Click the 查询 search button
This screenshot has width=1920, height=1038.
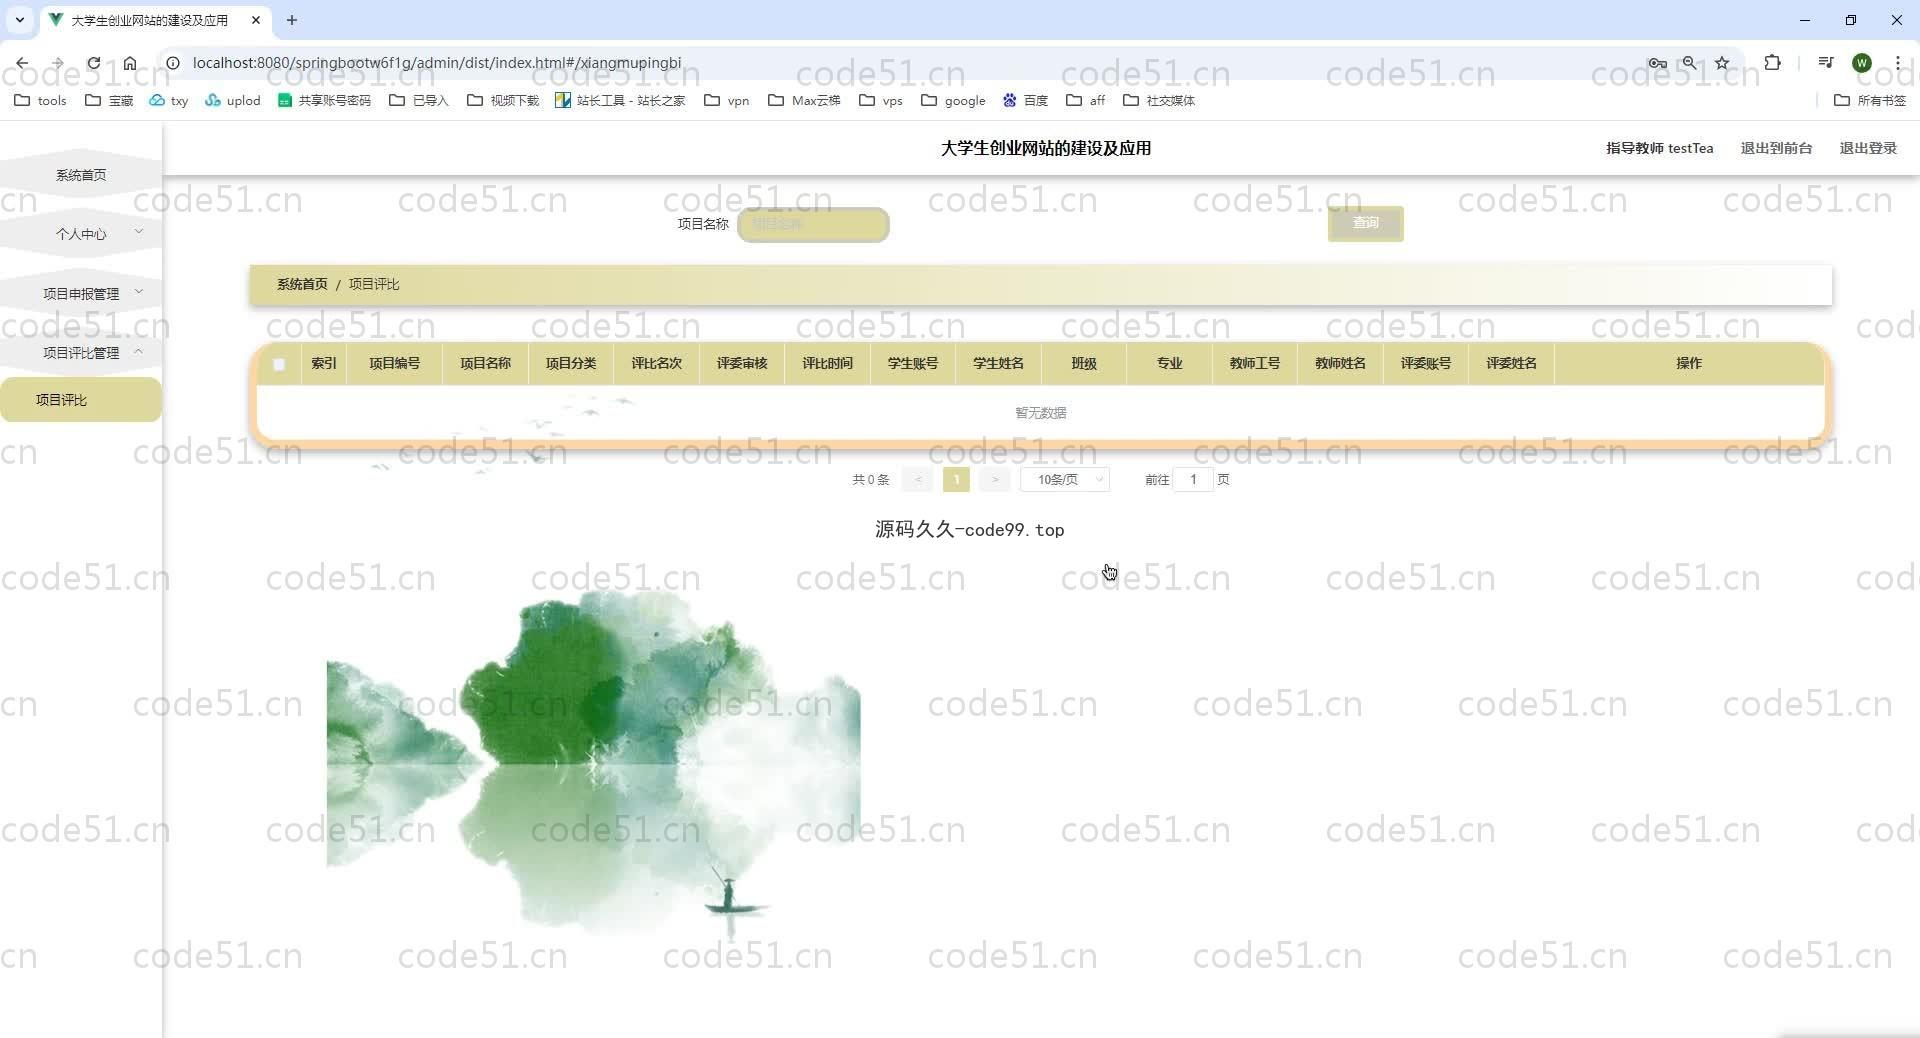pyautogui.click(x=1365, y=223)
